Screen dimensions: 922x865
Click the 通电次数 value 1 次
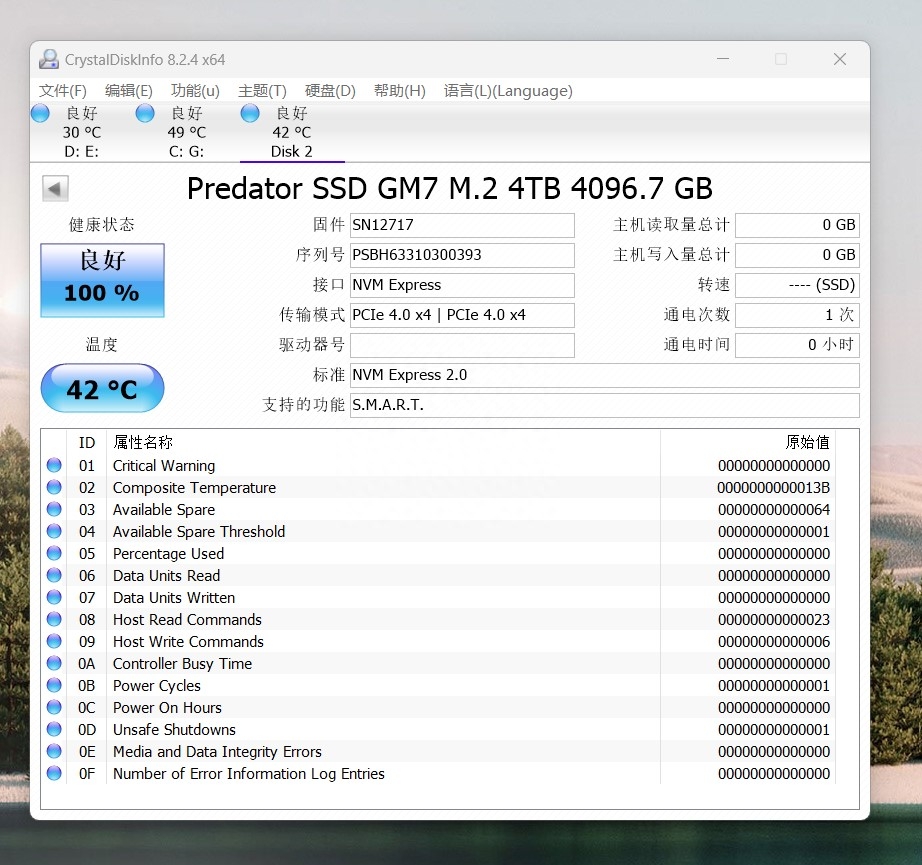(x=797, y=315)
